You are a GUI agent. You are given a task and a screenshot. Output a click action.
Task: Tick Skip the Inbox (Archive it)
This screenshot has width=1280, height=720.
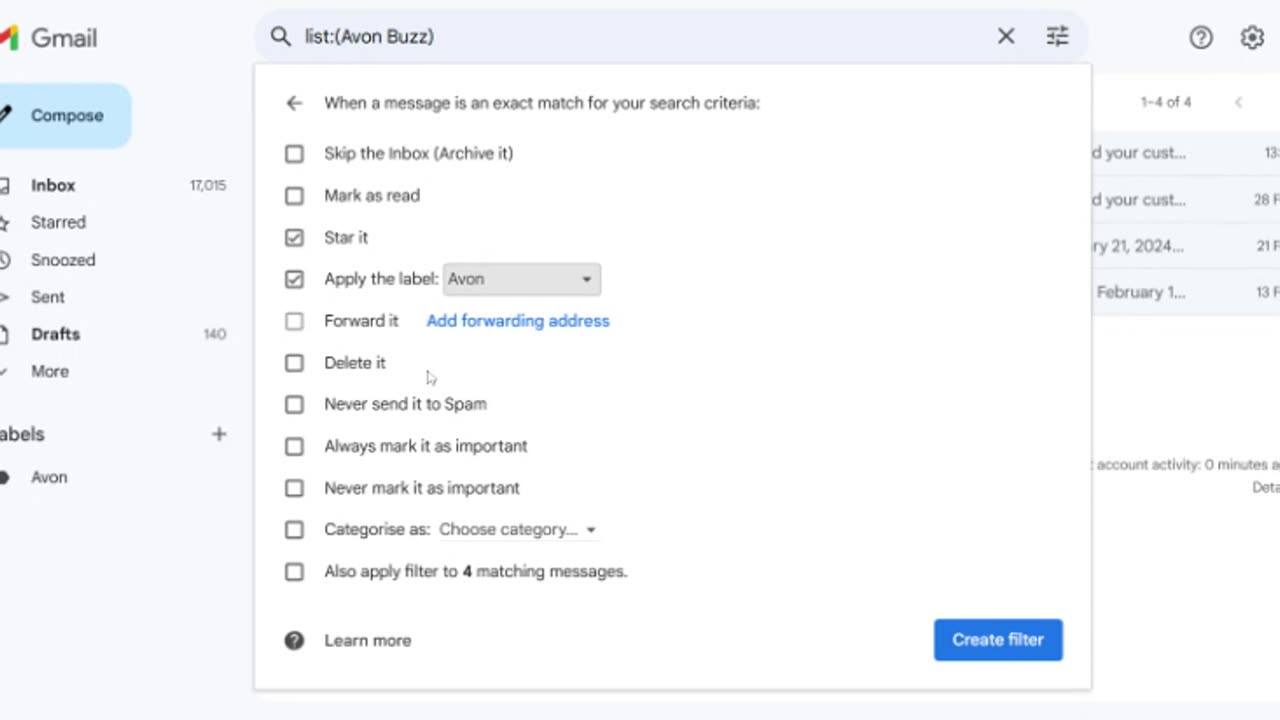click(294, 154)
